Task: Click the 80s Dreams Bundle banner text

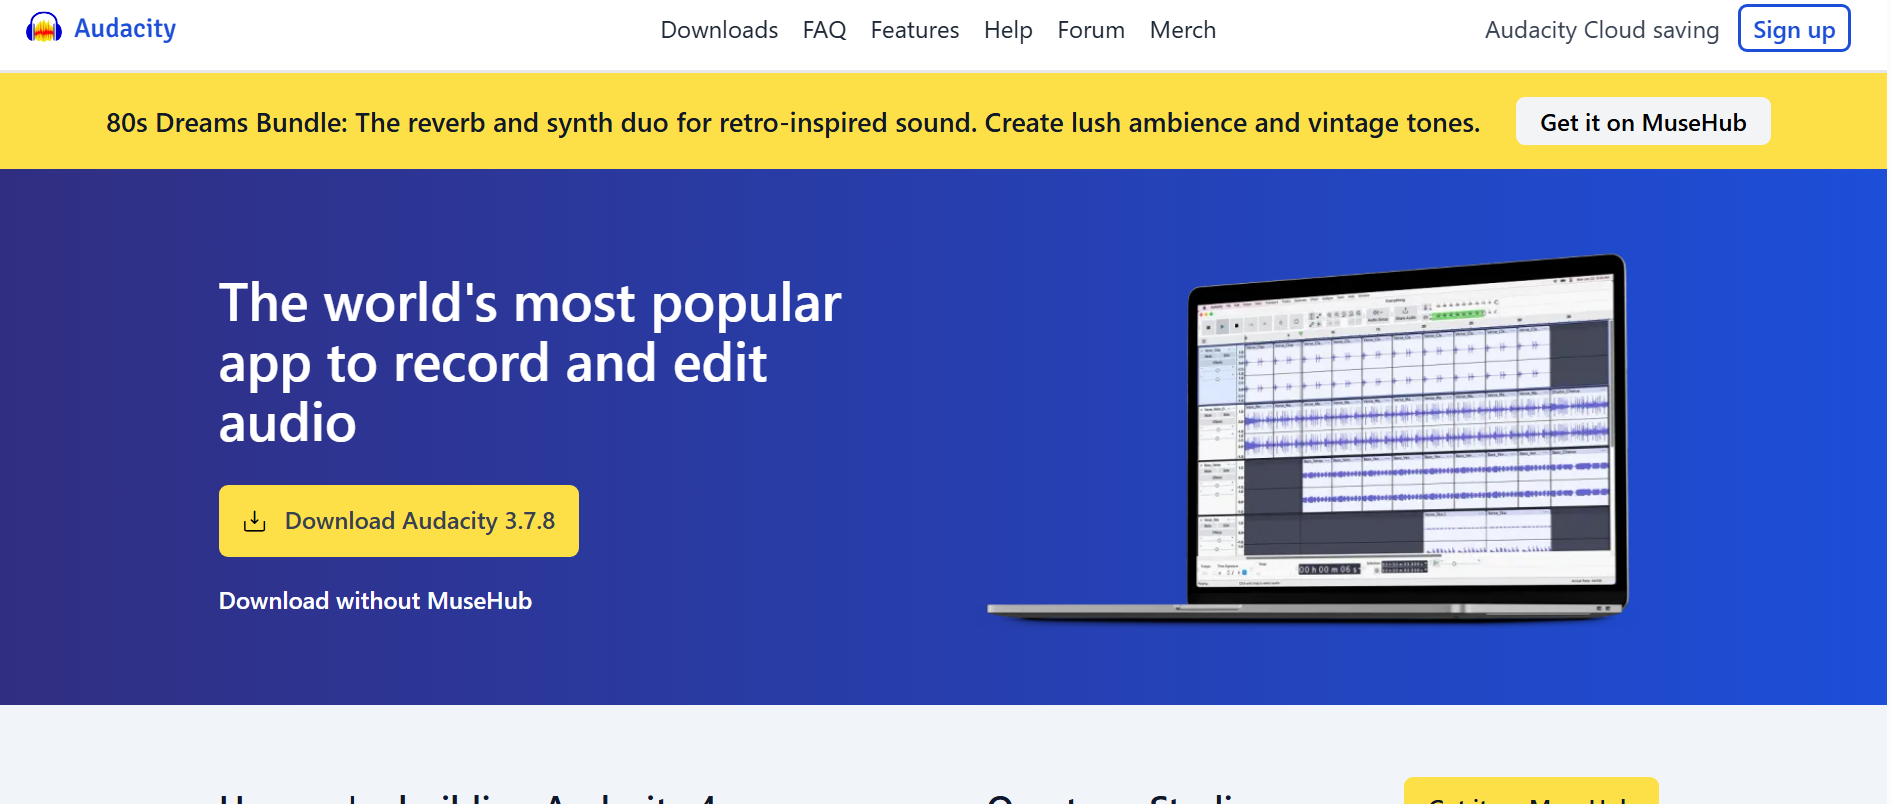Action: pos(792,123)
